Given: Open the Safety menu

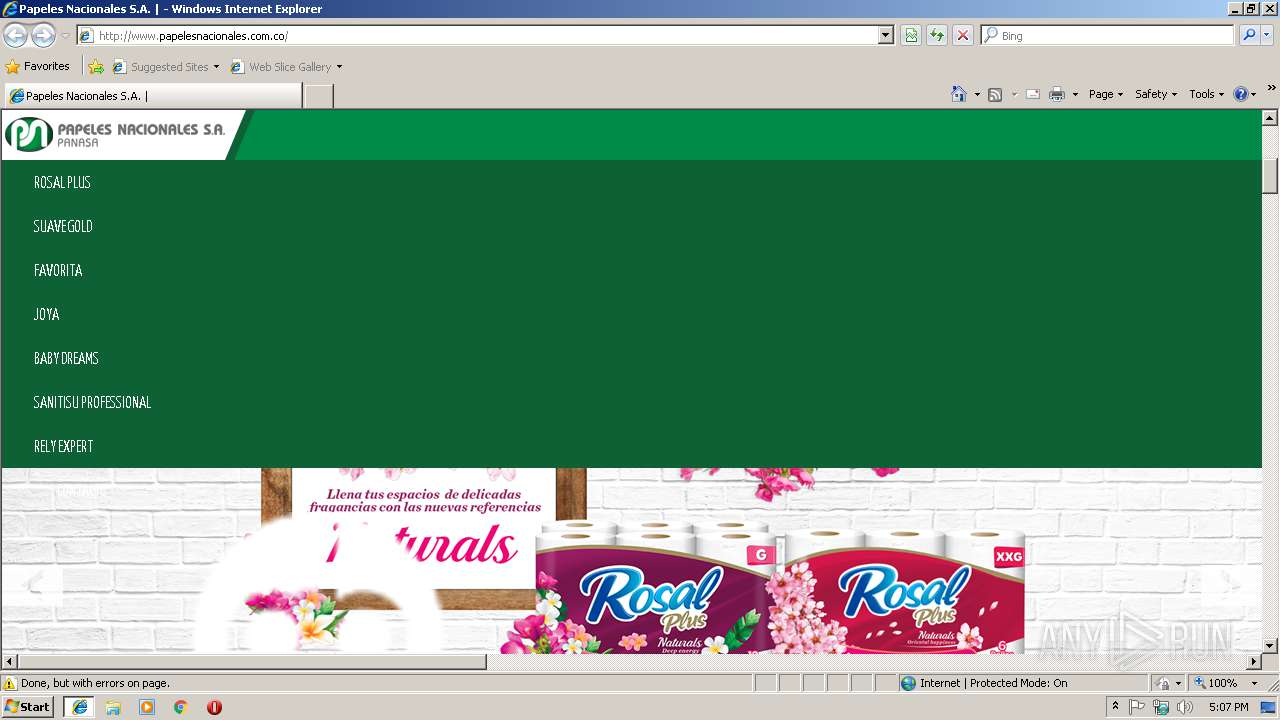Looking at the screenshot, I should (1156, 94).
